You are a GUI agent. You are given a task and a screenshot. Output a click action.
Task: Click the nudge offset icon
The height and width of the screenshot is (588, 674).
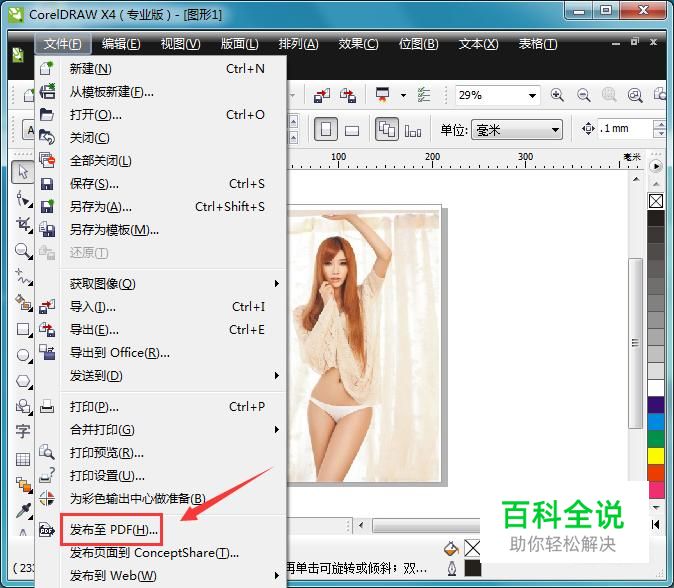click(x=588, y=129)
